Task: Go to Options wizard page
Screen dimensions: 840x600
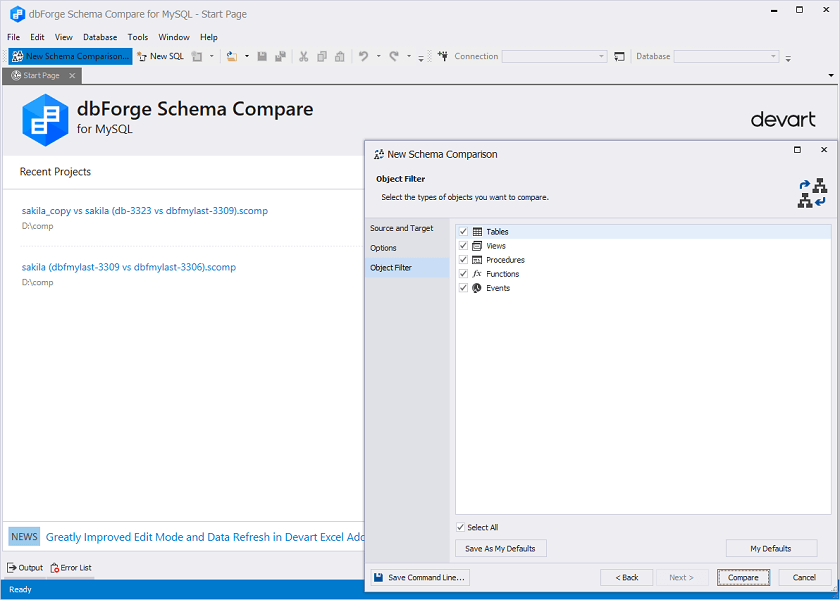Action: pyautogui.click(x=407, y=248)
